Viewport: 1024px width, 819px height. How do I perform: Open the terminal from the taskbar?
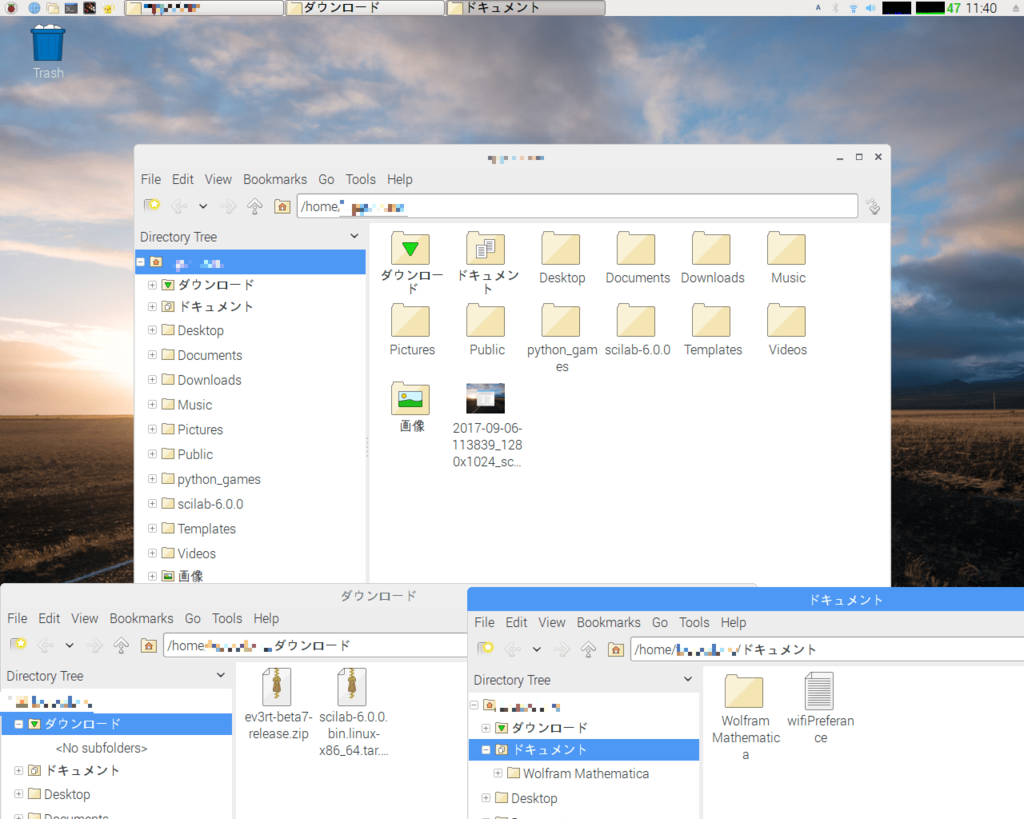click(x=71, y=8)
